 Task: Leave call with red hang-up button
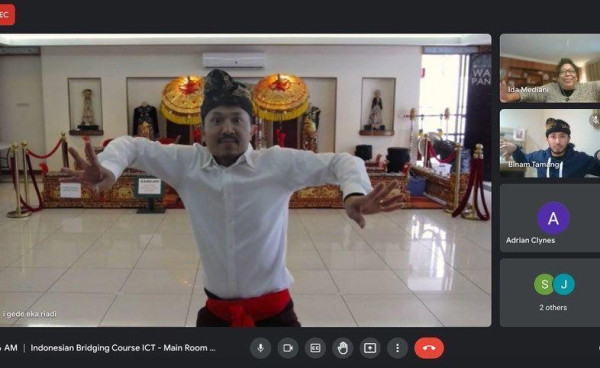point(429,348)
